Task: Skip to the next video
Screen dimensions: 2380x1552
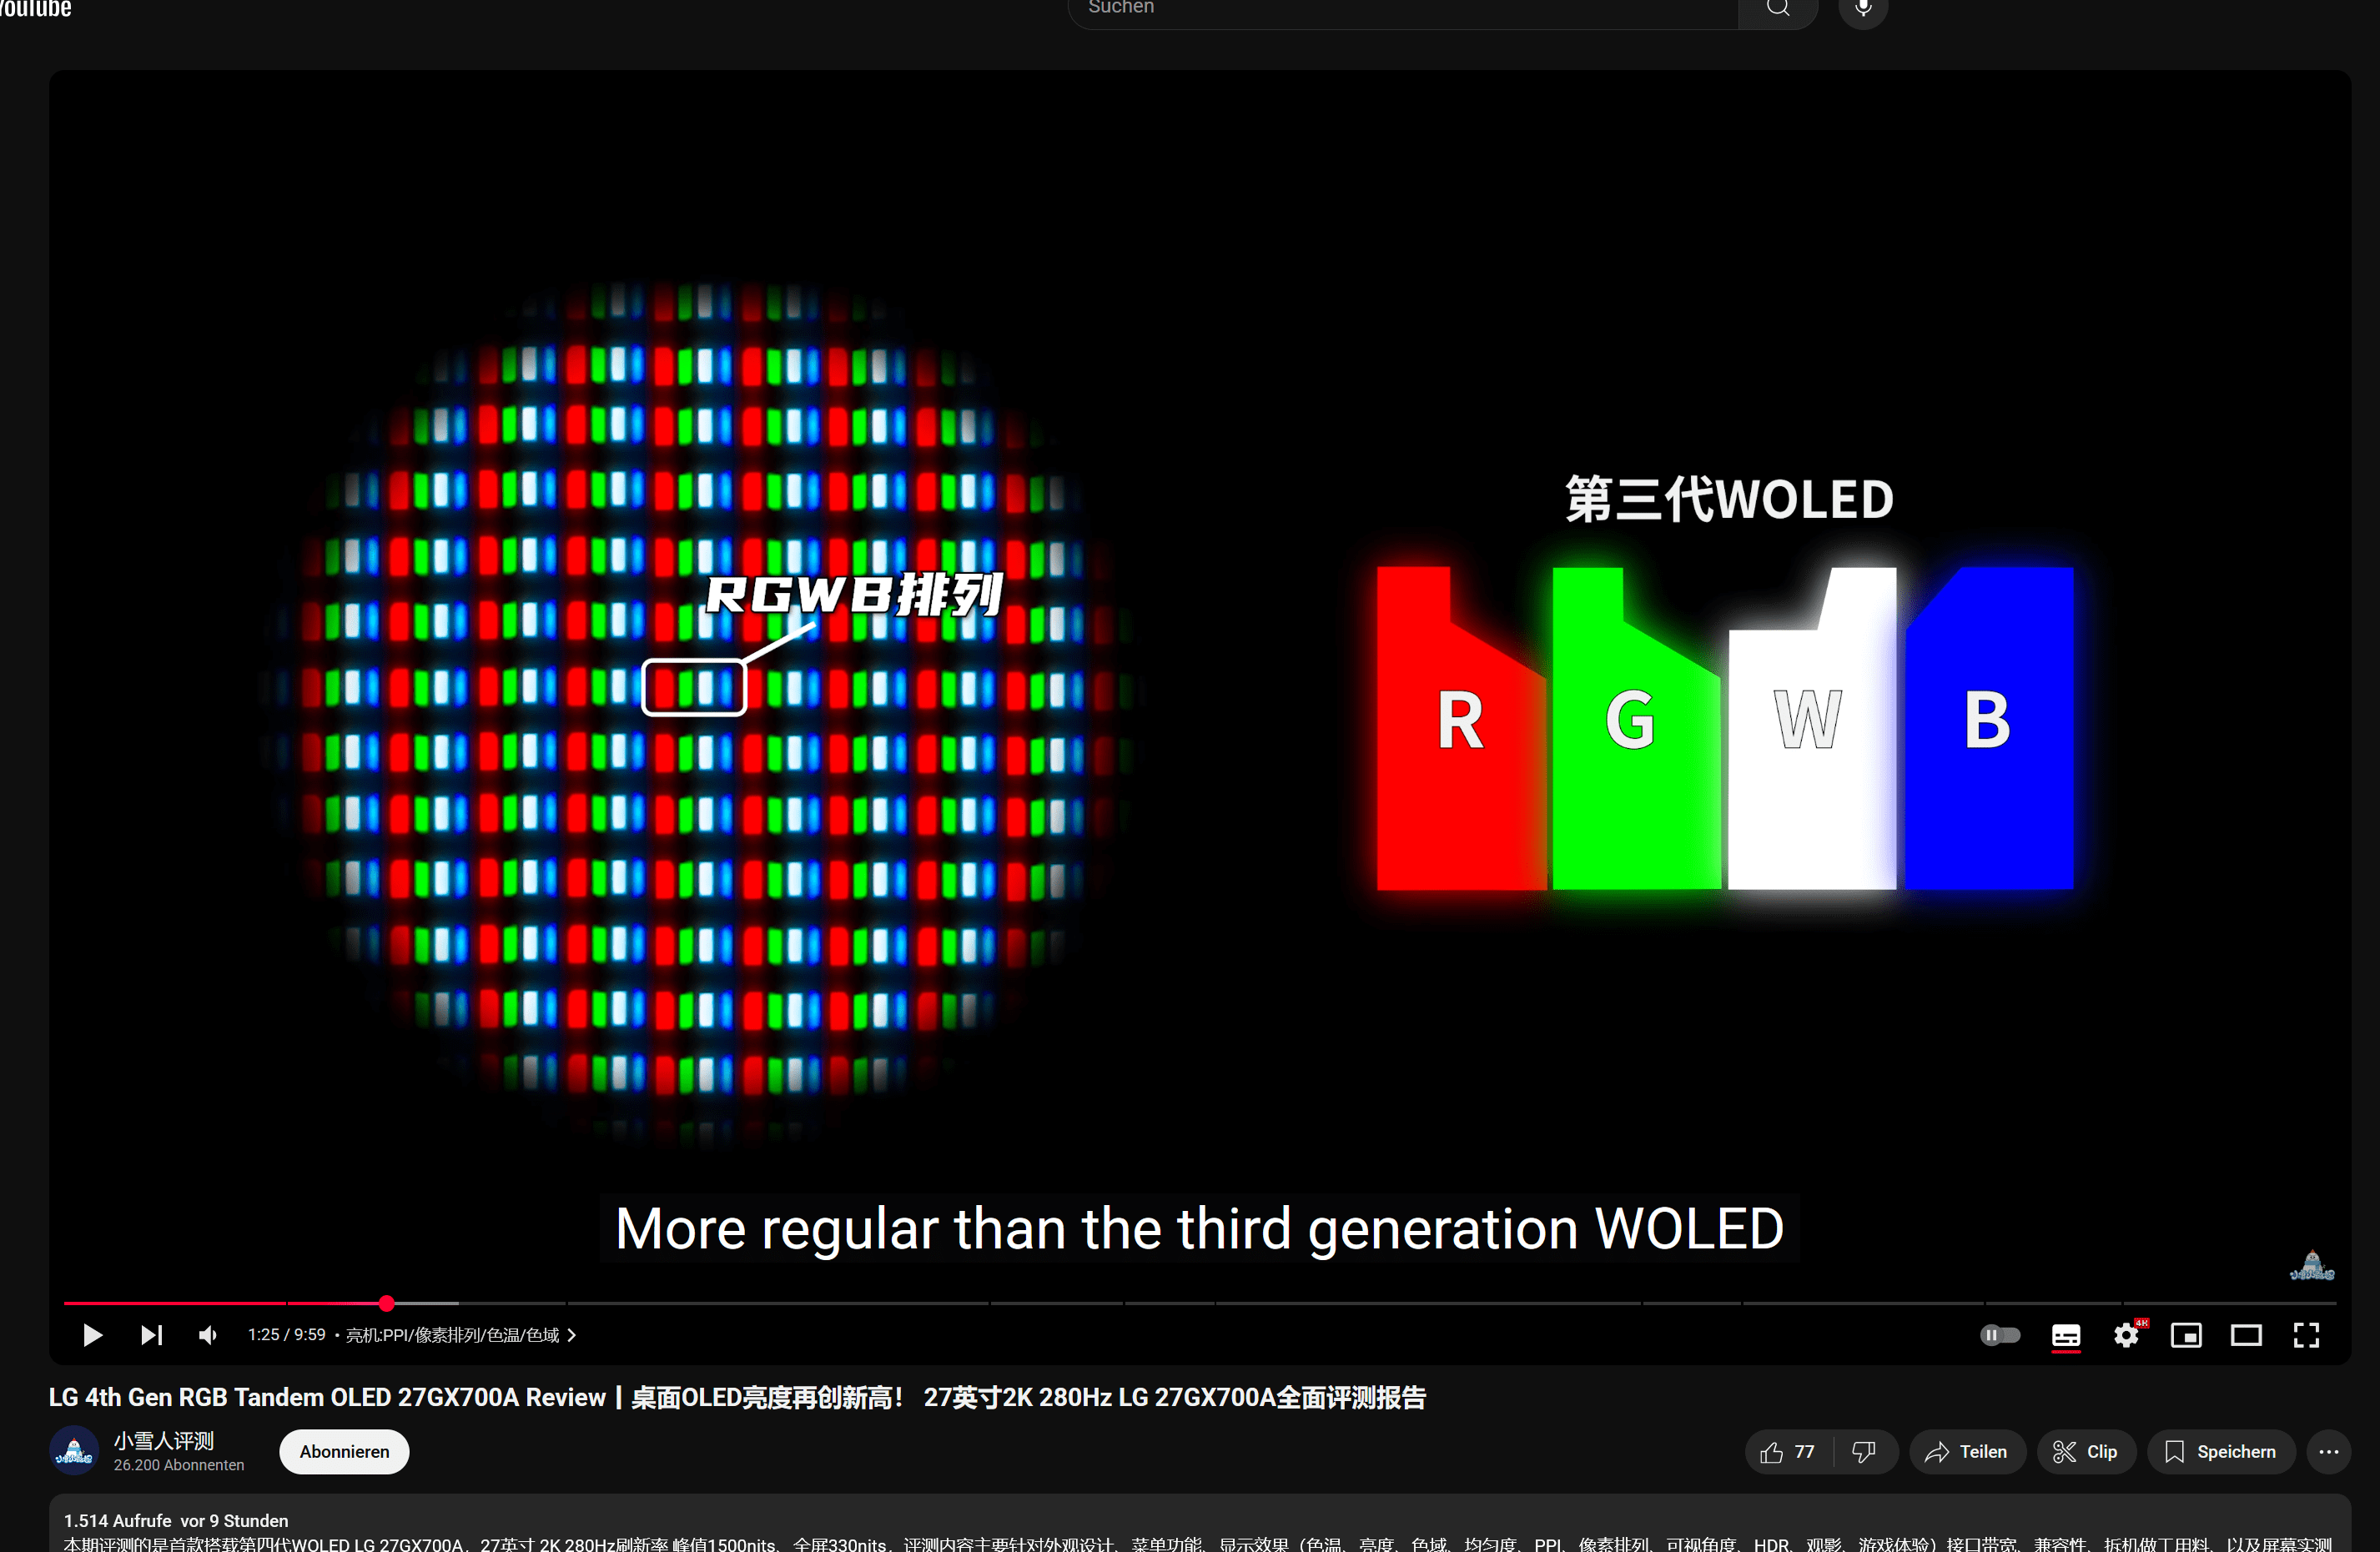Action: (152, 1335)
